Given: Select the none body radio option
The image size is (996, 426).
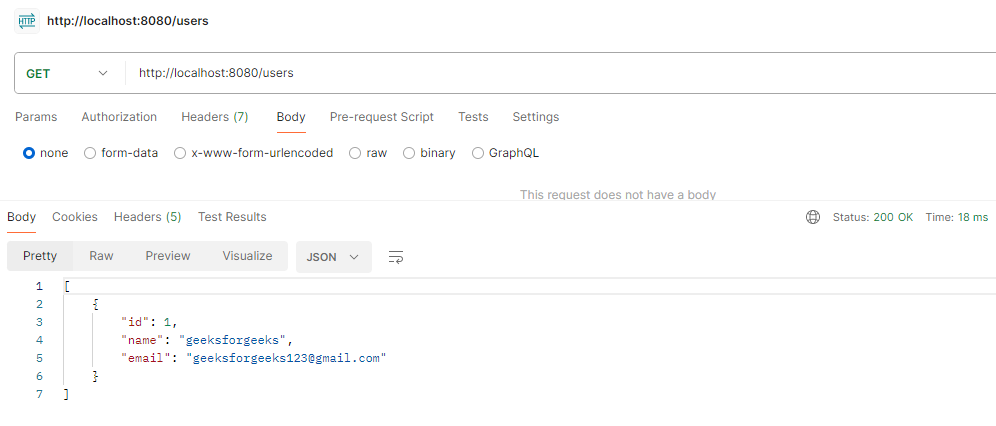Looking at the screenshot, I should [x=29, y=153].
